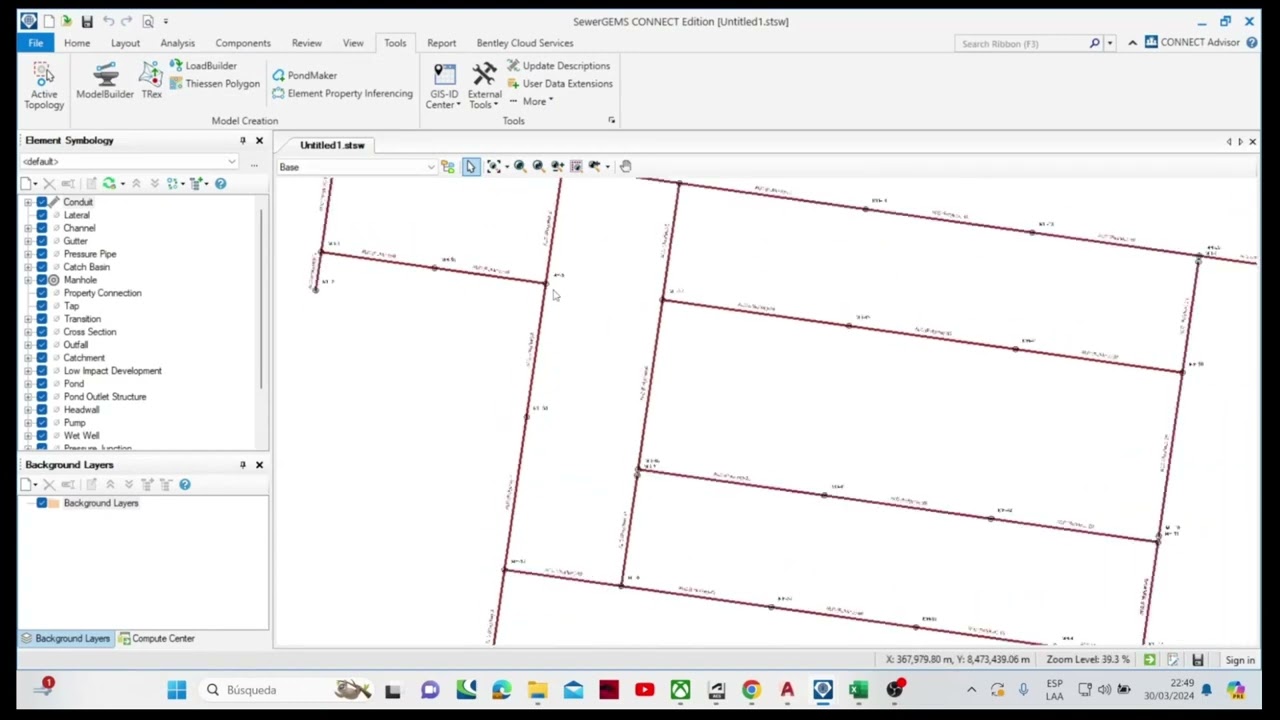1280x720 pixels.
Task: Open the Components ribbon tab
Action: click(243, 43)
